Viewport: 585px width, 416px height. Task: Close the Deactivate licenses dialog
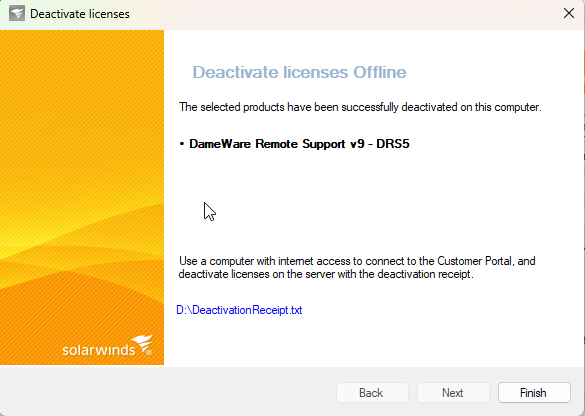(x=569, y=13)
